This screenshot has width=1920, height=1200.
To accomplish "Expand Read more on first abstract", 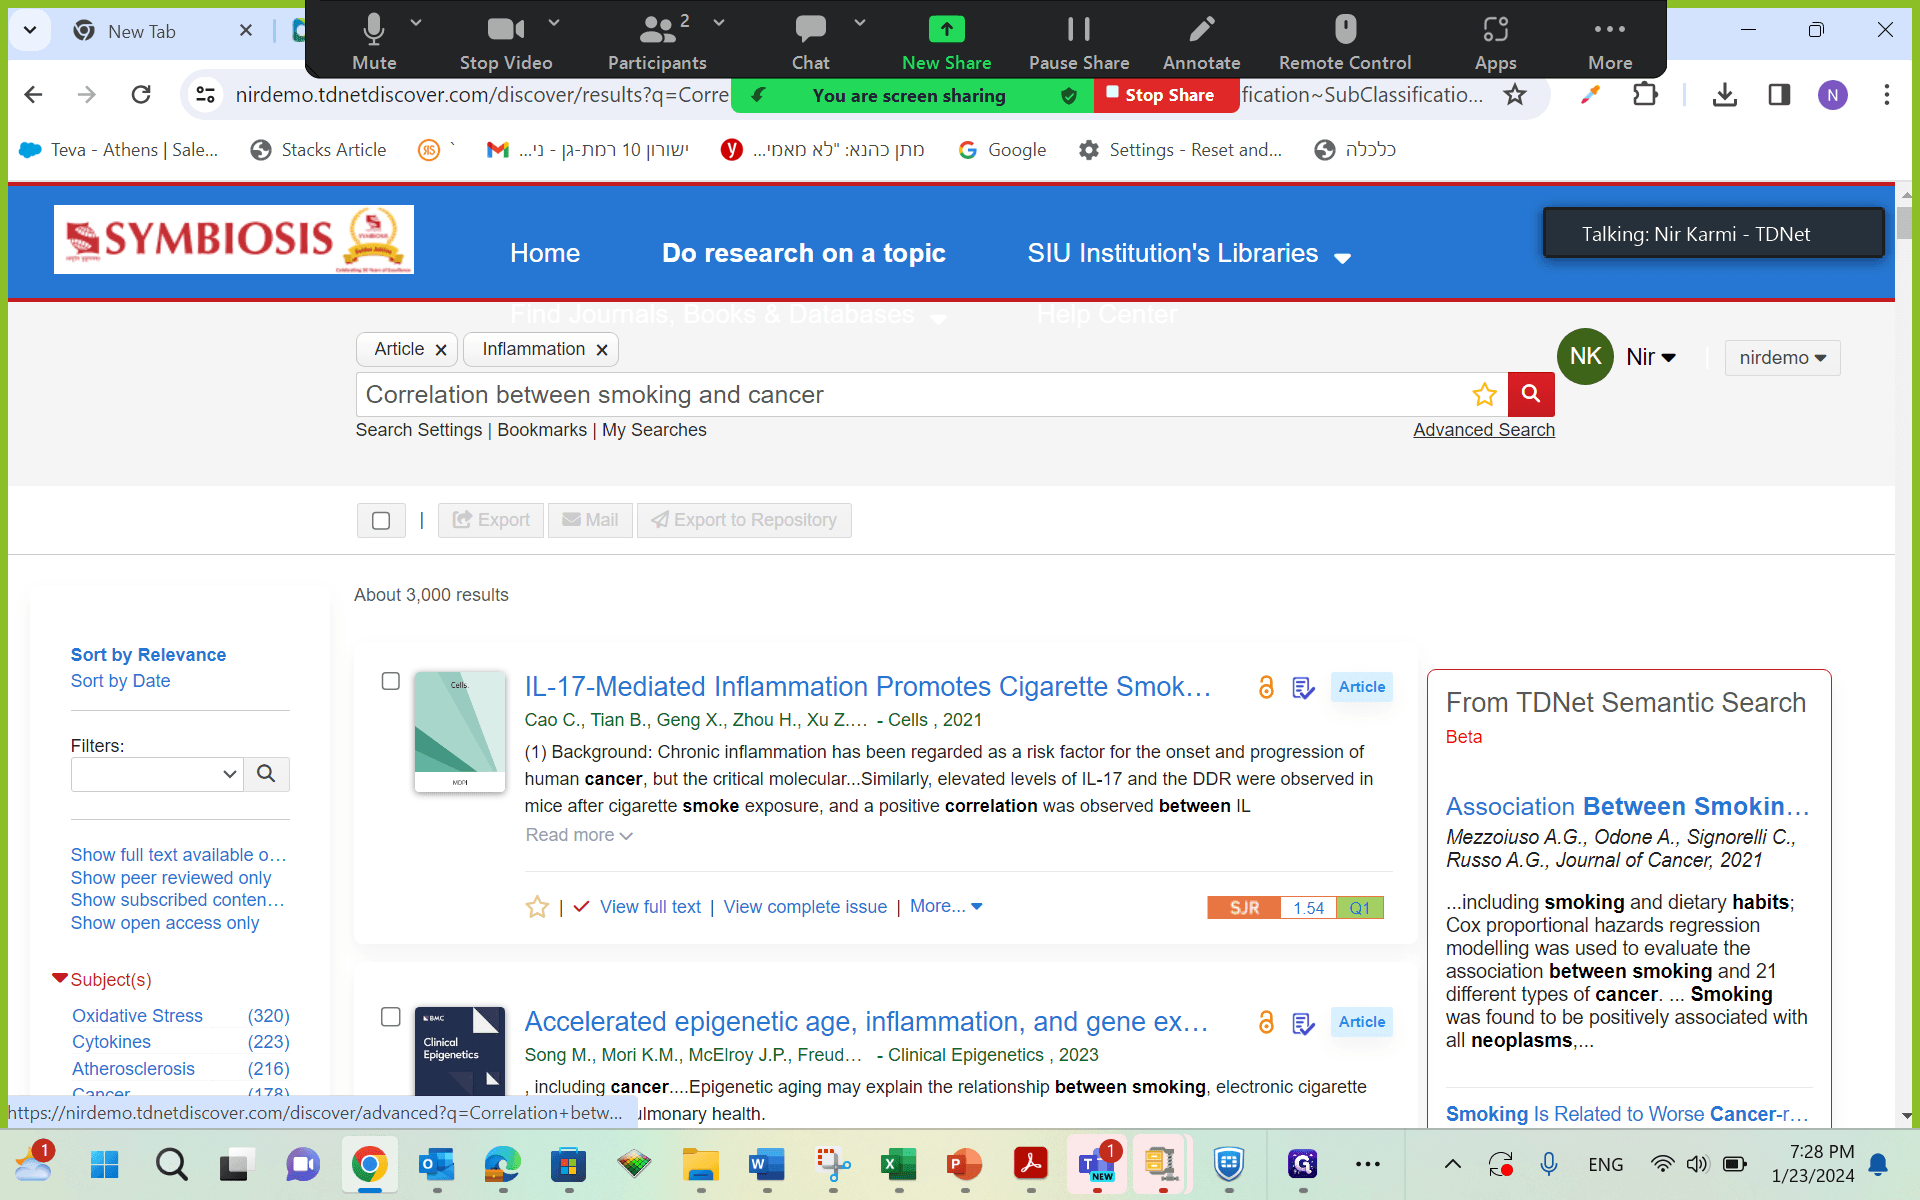I will pos(579,835).
